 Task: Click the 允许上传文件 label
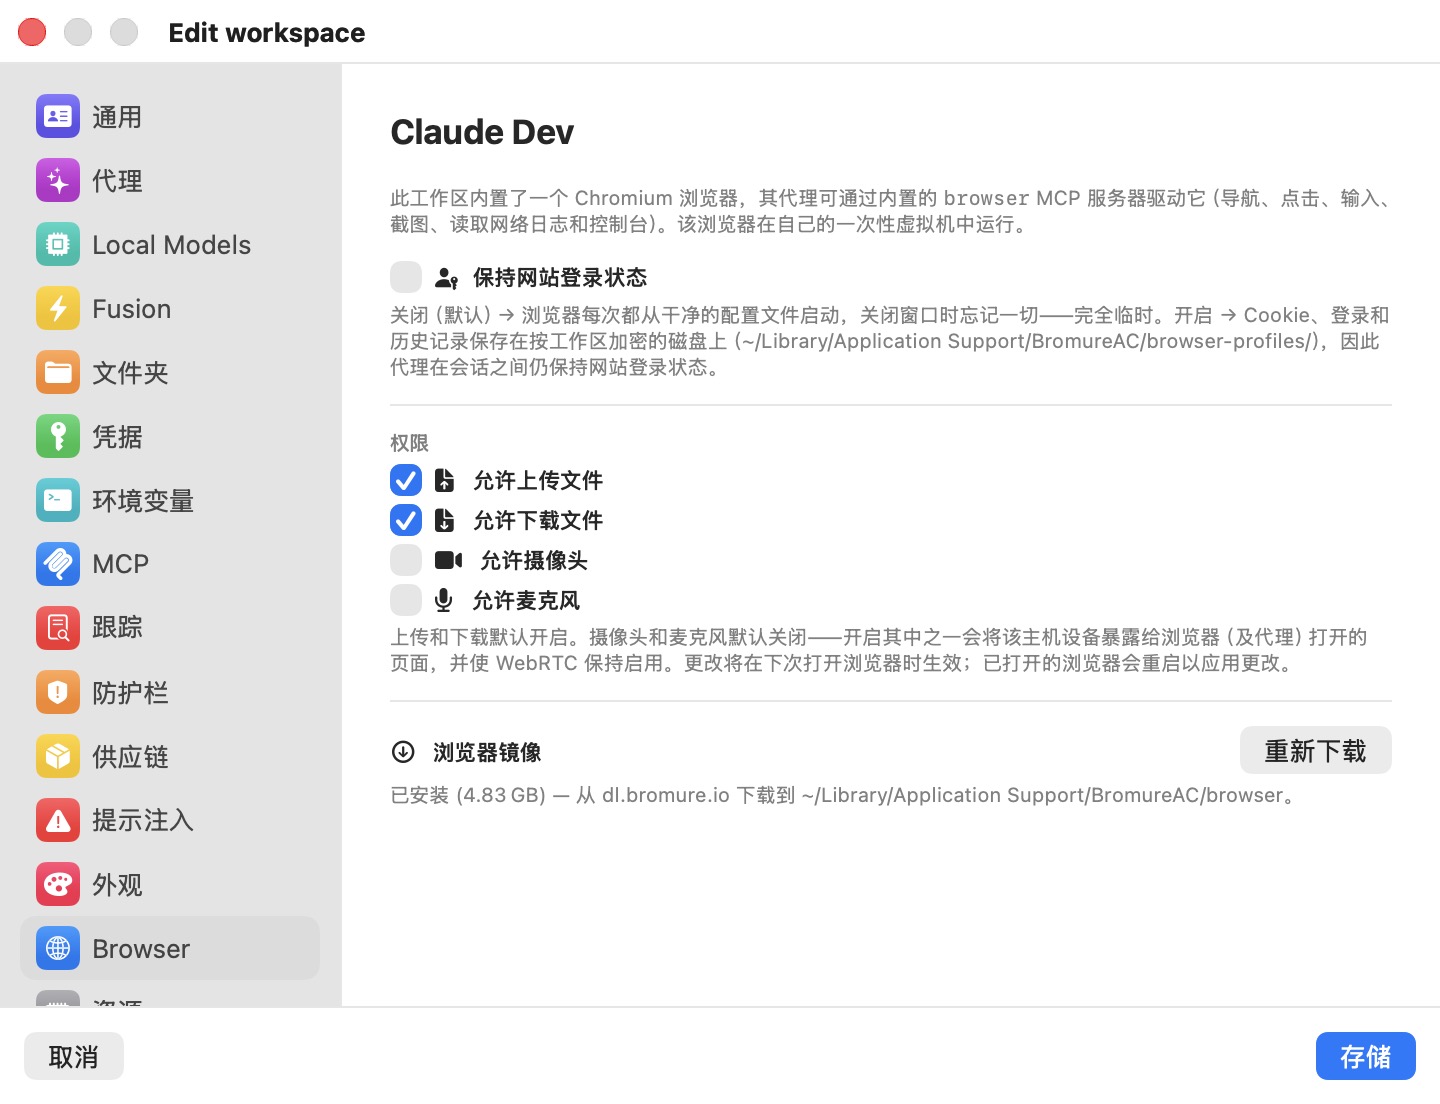[538, 481]
